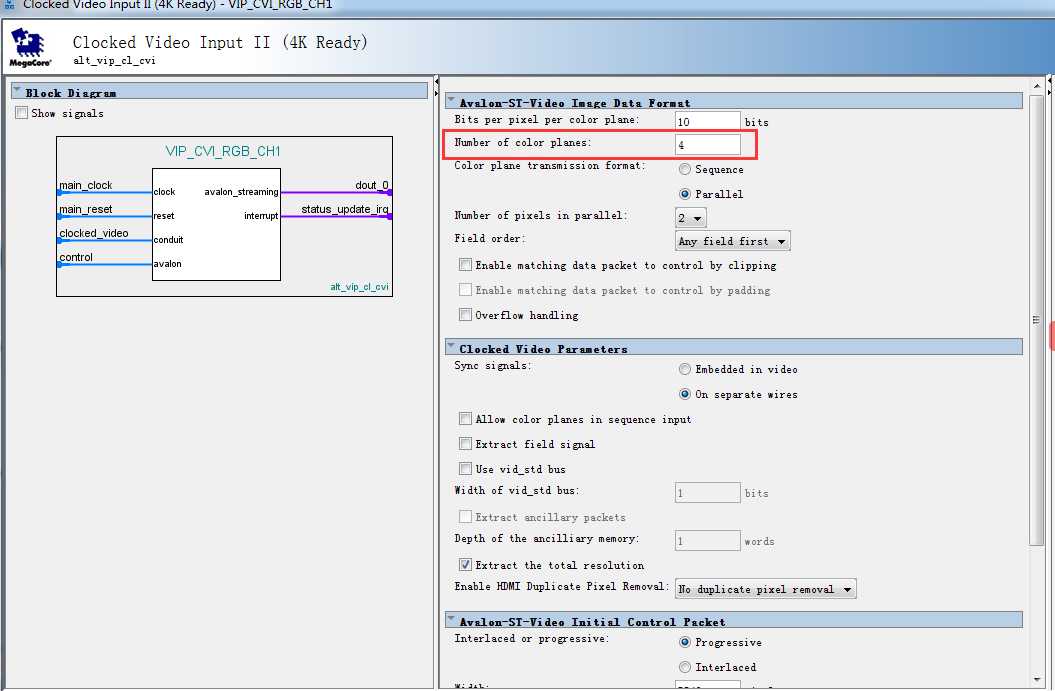The height and width of the screenshot is (691, 1055).
Task: Click the title bar application icon
Action: click(9, 4)
